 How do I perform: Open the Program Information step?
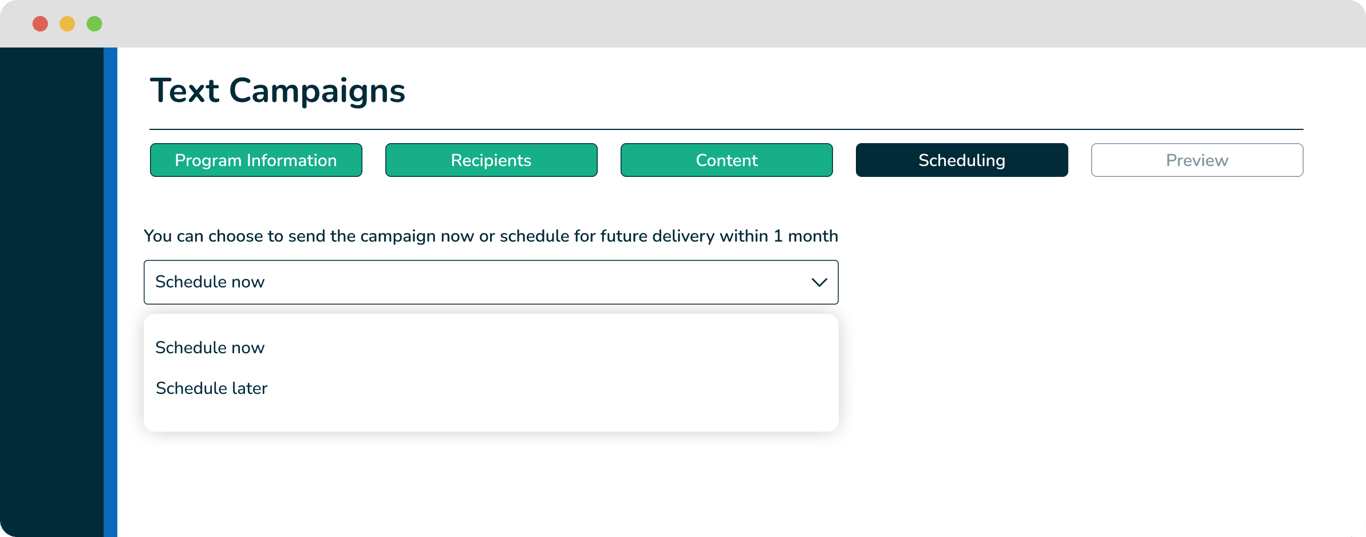[256, 160]
